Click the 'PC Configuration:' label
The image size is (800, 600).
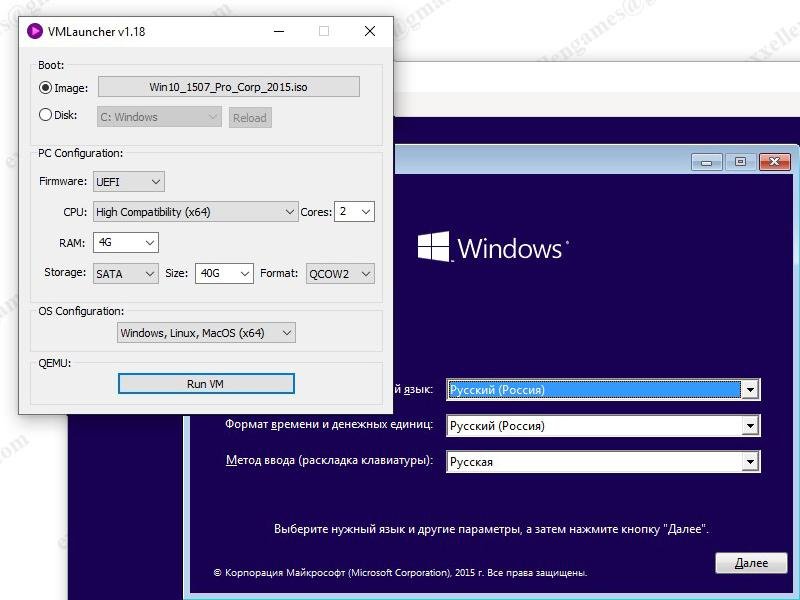81,153
